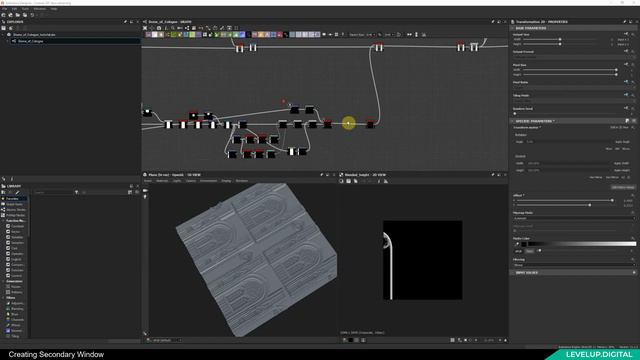Click the Apply Width button
The width and height of the screenshot is (640, 360).
click(x=621, y=163)
